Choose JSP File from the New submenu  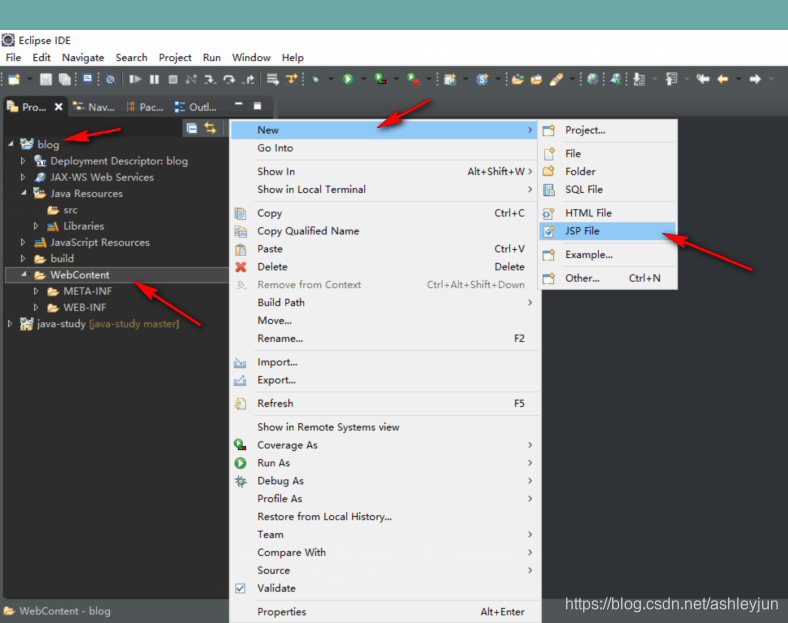pos(607,231)
